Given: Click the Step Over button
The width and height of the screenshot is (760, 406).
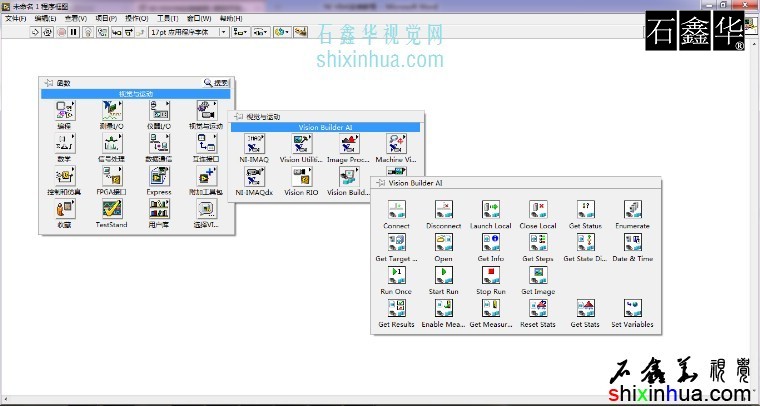Looking at the screenshot, I should 128,32.
